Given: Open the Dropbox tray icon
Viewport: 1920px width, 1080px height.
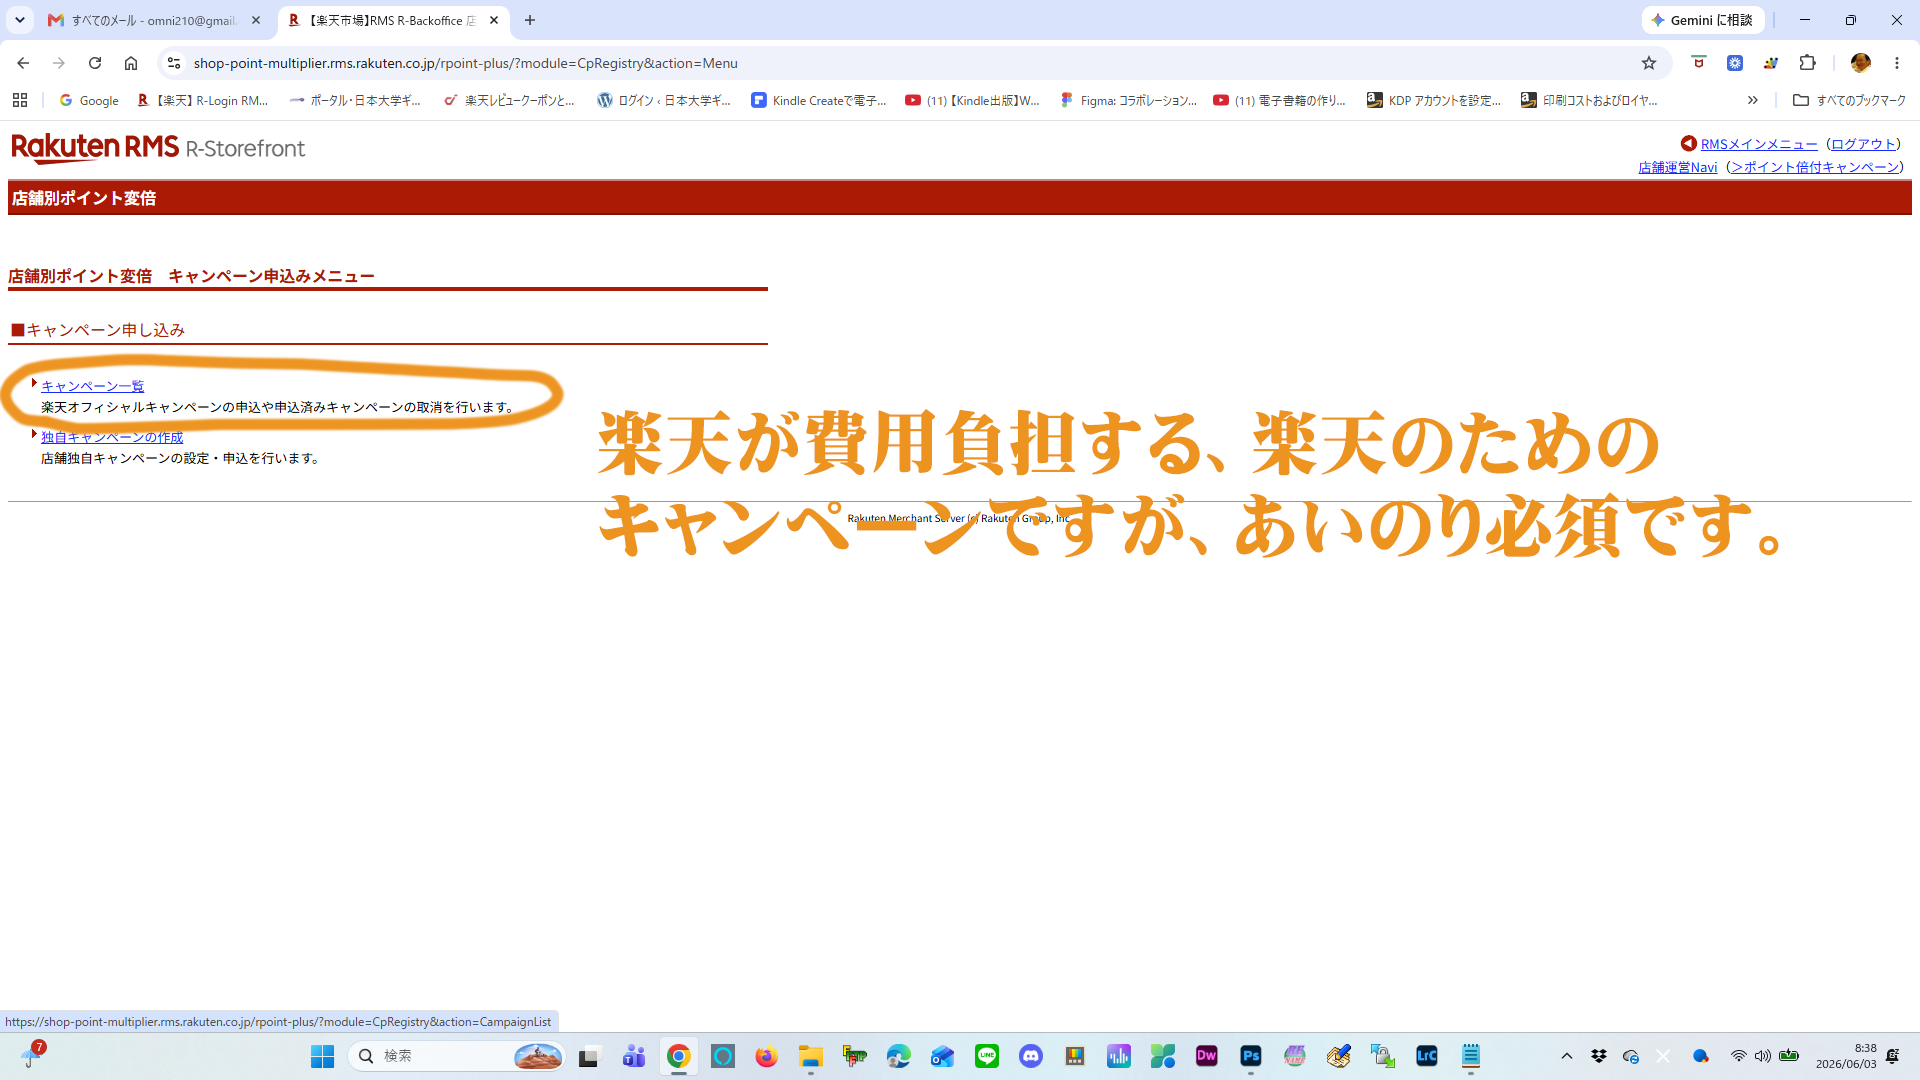Looking at the screenshot, I should pyautogui.click(x=1599, y=1056).
